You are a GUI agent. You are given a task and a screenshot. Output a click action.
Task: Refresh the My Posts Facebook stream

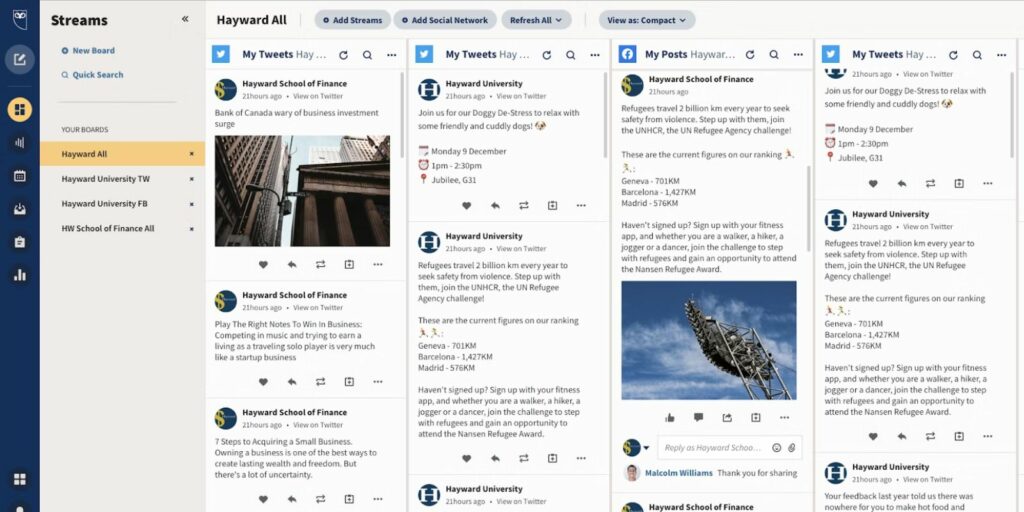click(x=750, y=55)
